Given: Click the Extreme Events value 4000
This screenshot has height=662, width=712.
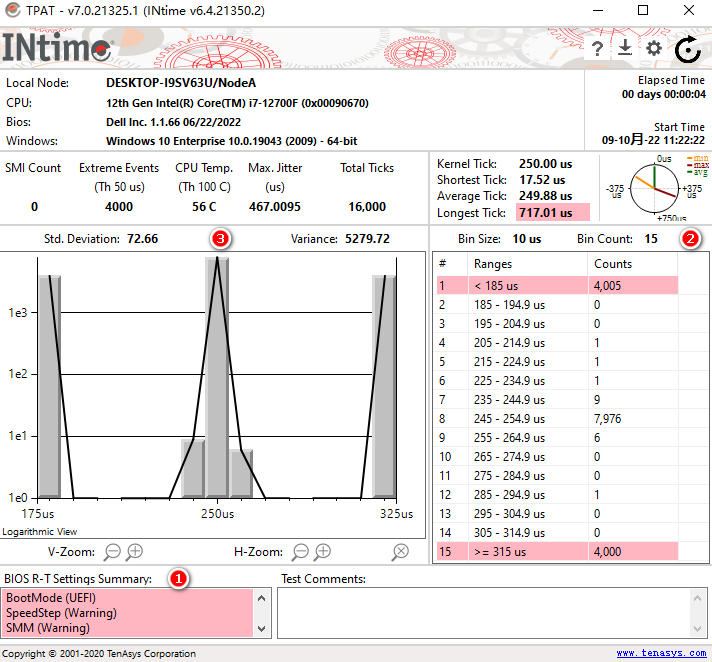Looking at the screenshot, I should coord(119,207).
